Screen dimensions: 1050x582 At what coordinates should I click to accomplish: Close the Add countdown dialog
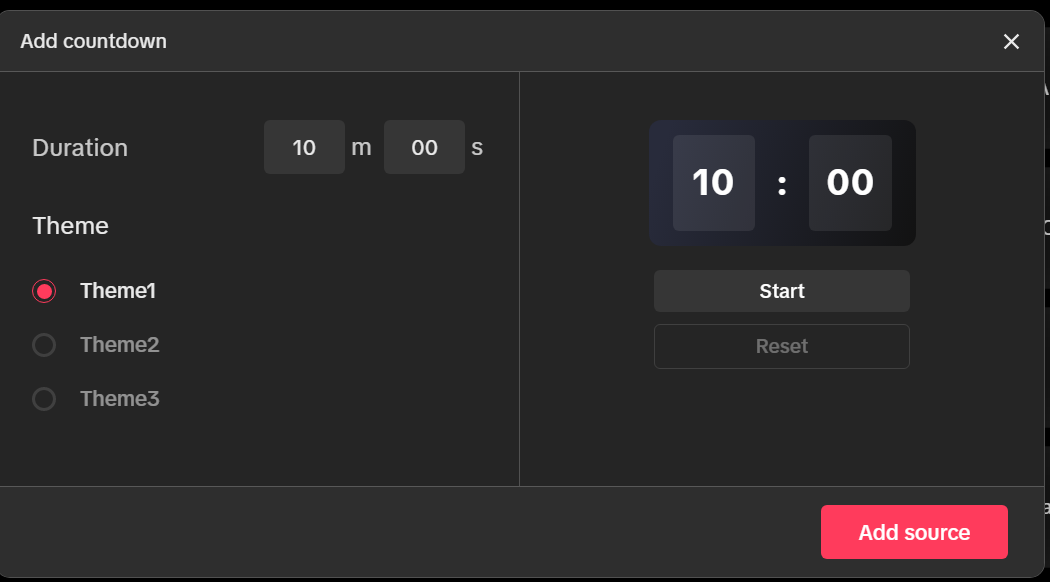(x=1011, y=41)
